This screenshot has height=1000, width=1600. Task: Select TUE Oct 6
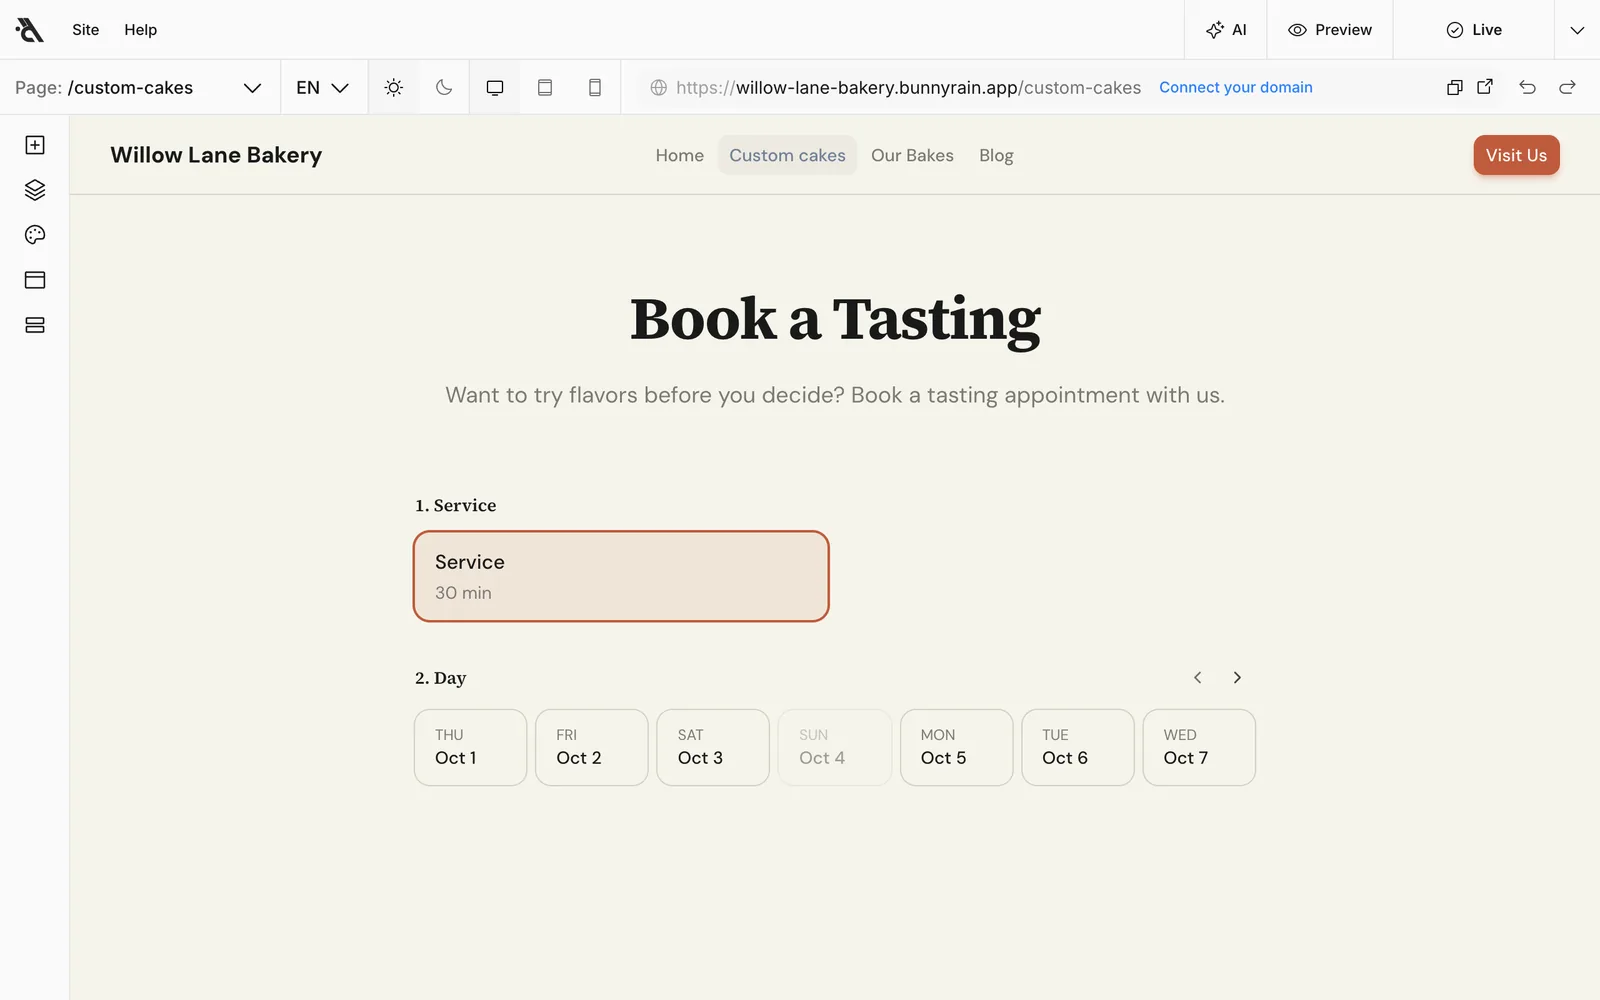tap(1078, 747)
